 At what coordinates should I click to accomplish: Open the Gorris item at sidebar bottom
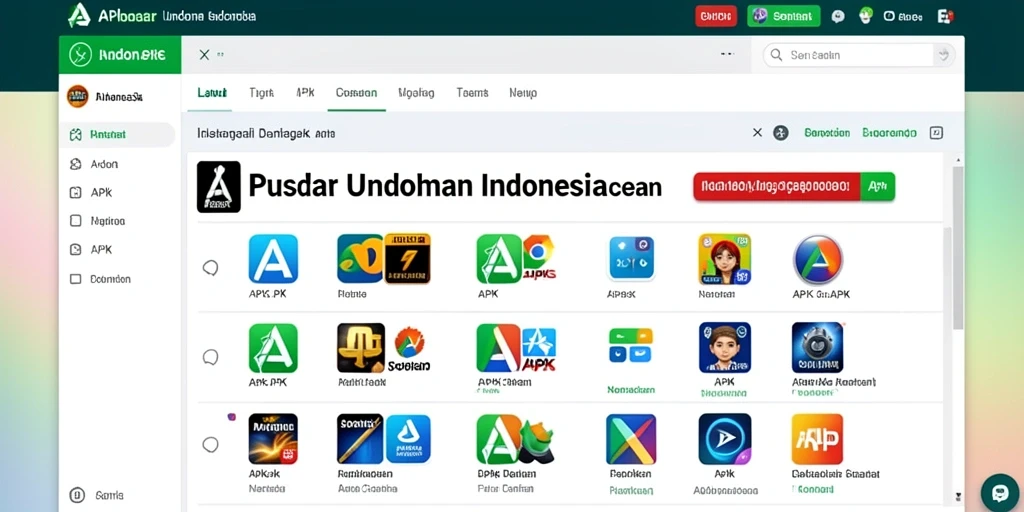(97, 495)
